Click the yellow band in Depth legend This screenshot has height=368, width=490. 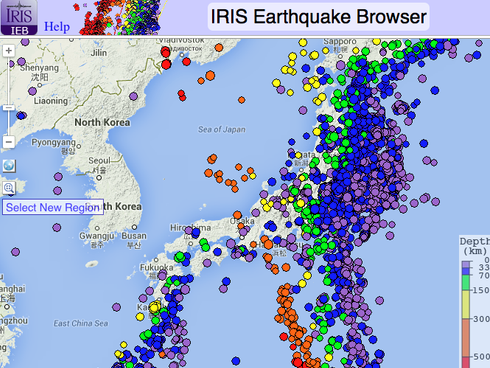tap(466, 304)
